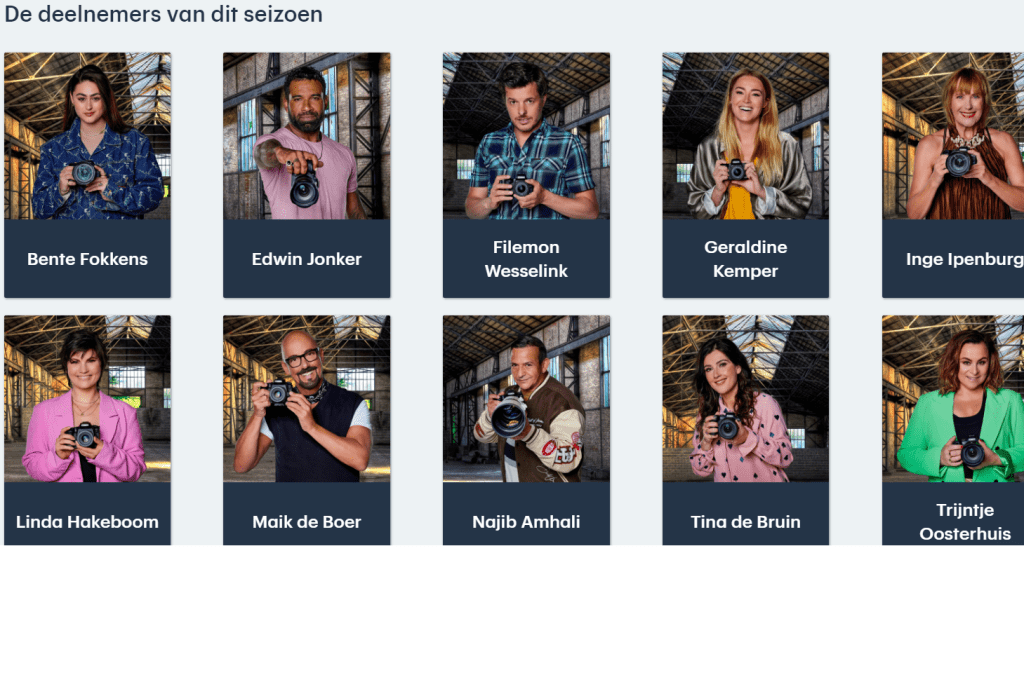Open Tina de Bruin's participant photo
Image resolution: width=1024 pixels, height=682 pixels.
tap(746, 399)
